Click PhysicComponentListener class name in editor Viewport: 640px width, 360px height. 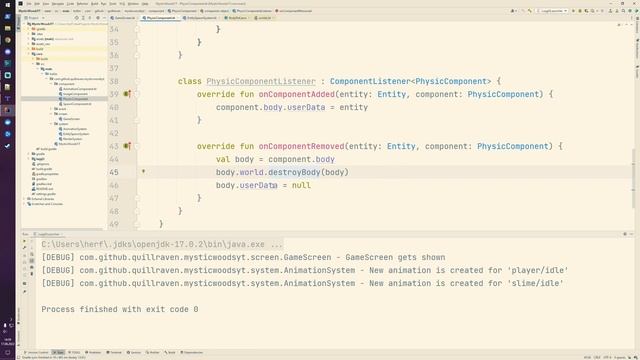click(x=261, y=81)
